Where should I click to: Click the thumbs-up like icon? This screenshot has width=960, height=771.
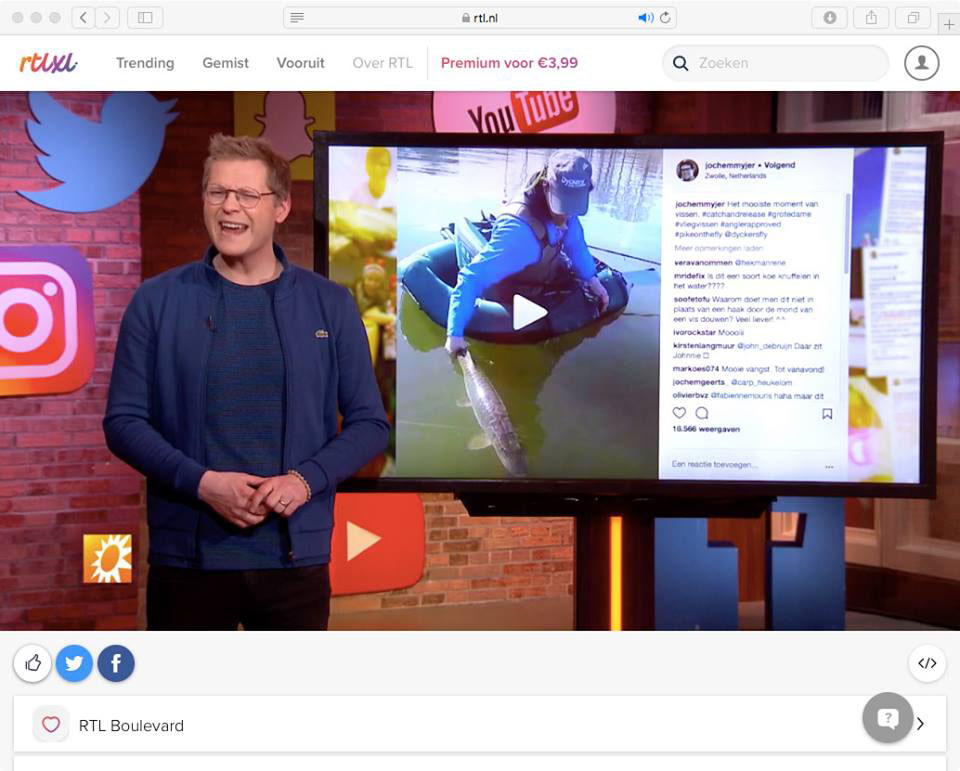pos(33,663)
